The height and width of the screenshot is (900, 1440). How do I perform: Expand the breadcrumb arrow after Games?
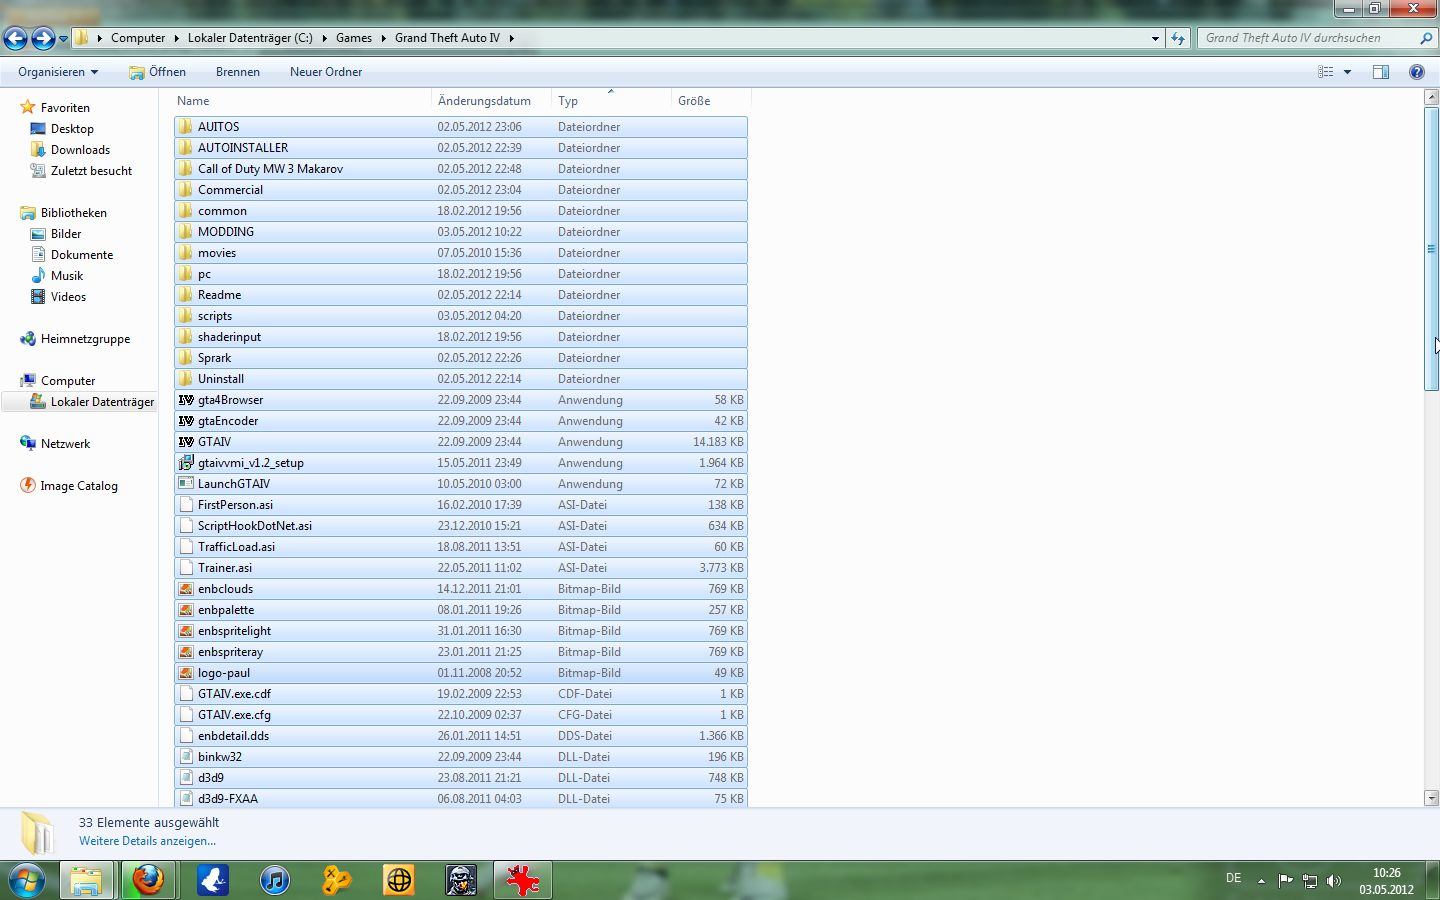pos(383,38)
